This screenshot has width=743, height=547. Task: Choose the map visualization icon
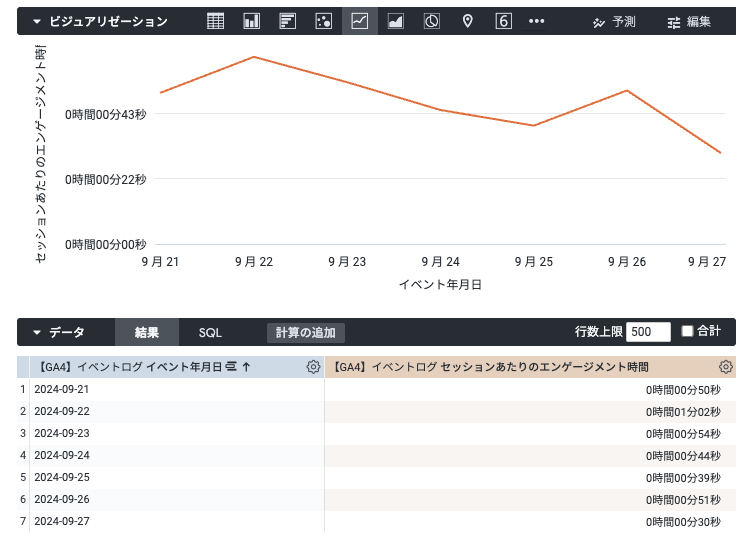467,21
